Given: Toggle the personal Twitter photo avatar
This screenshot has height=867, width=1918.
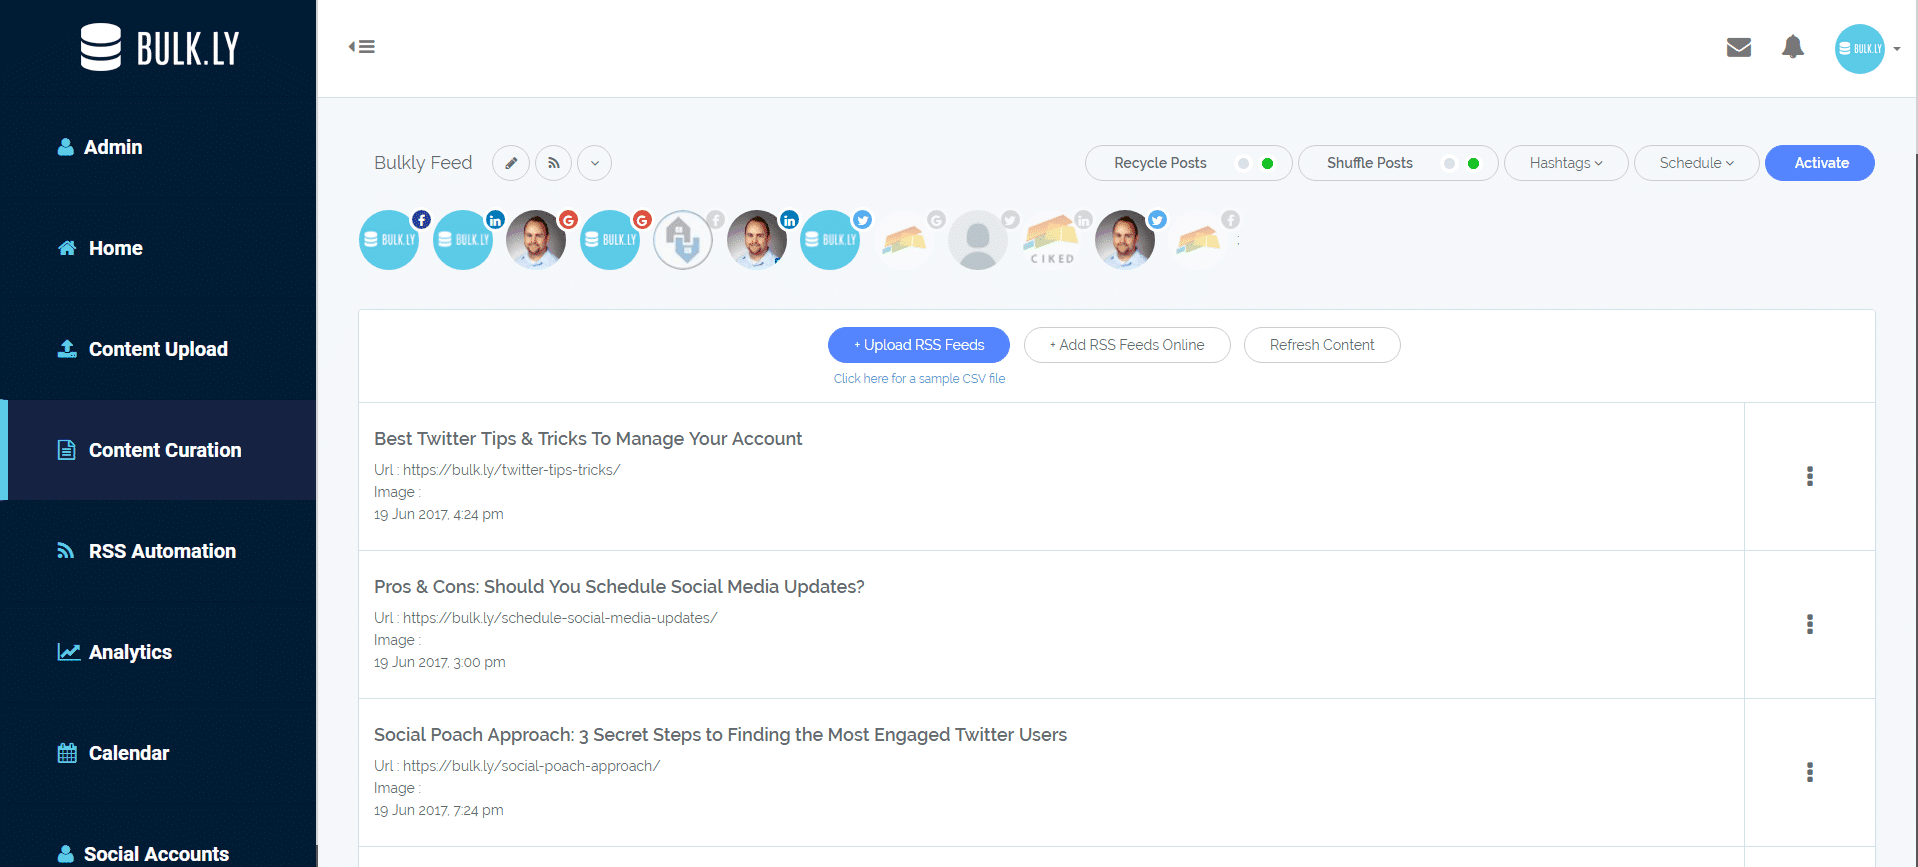Looking at the screenshot, I should 1125,240.
